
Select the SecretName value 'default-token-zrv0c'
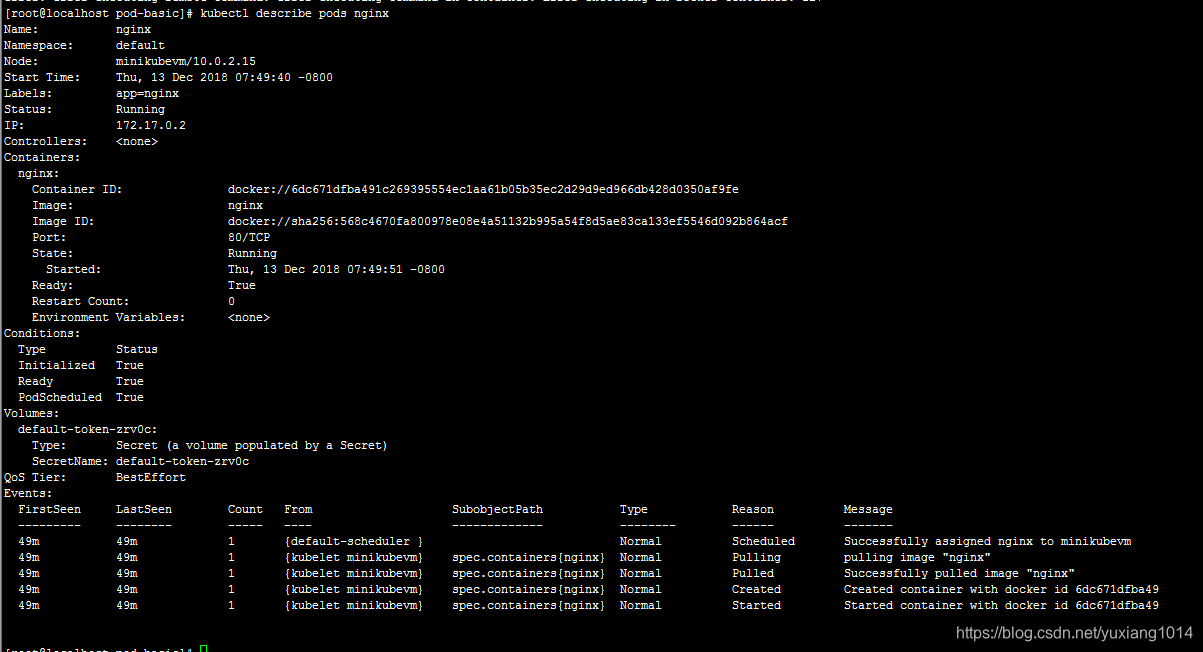coord(182,461)
